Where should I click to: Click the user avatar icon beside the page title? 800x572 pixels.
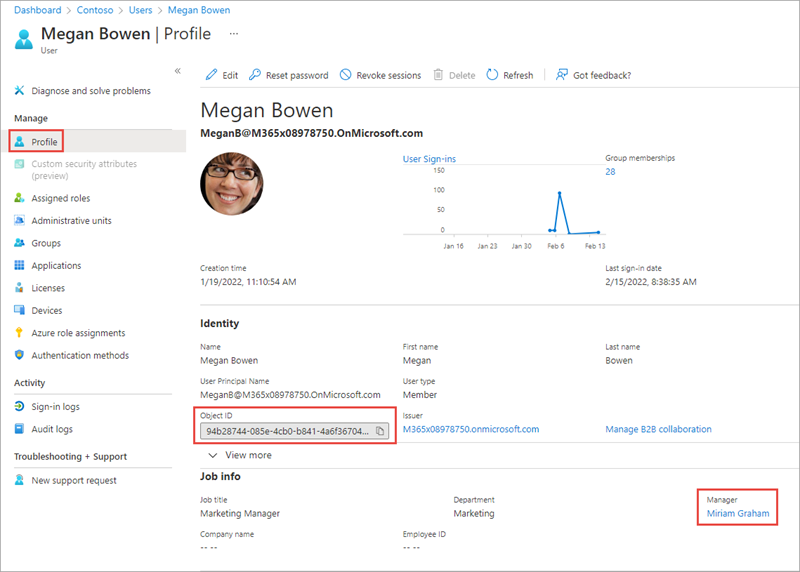click(23, 39)
